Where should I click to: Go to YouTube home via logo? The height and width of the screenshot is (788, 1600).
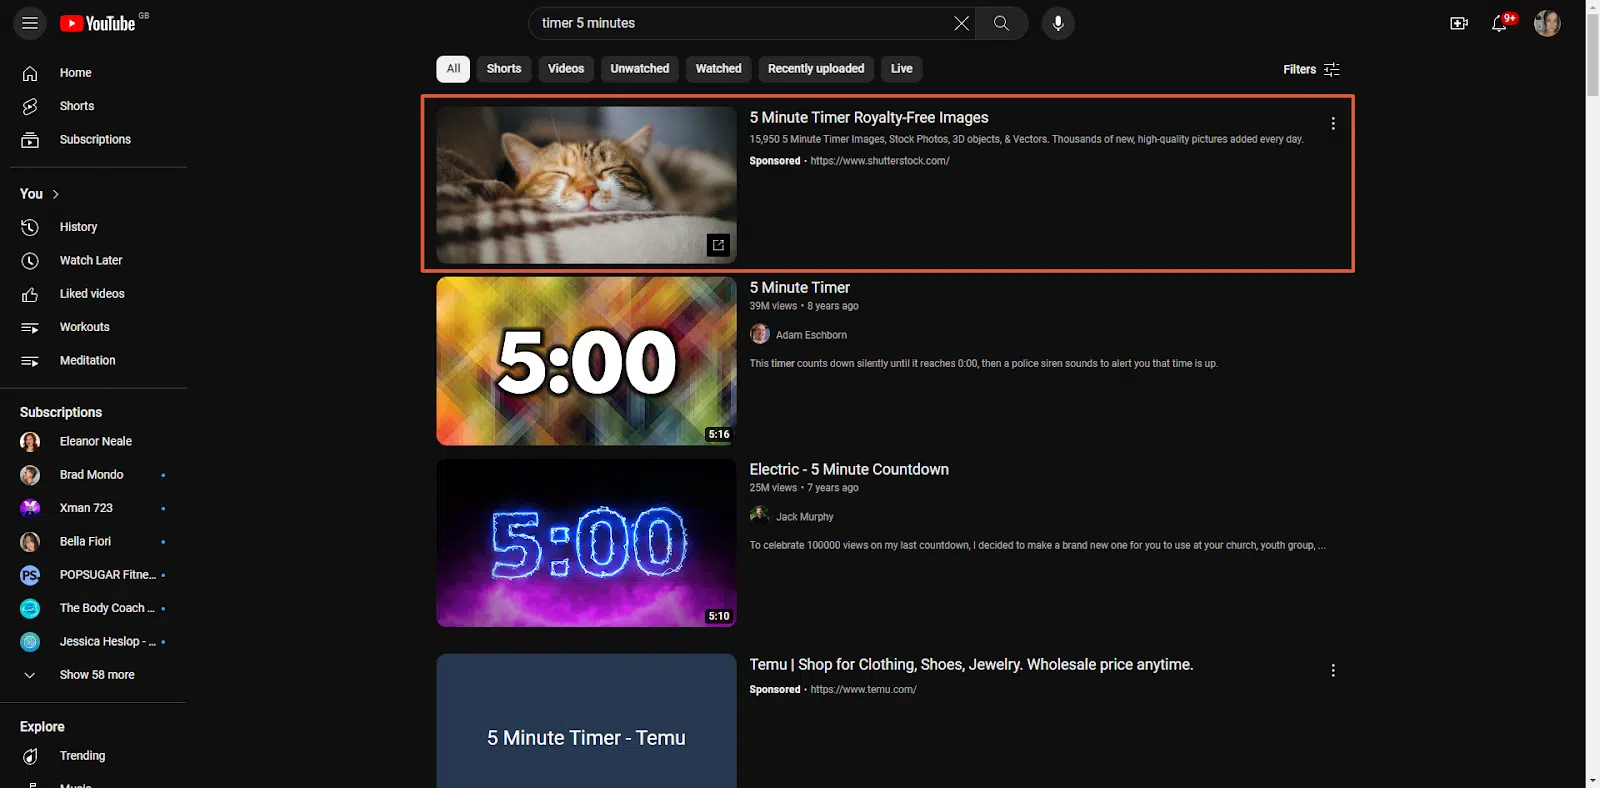pyautogui.click(x=97, y=23)
